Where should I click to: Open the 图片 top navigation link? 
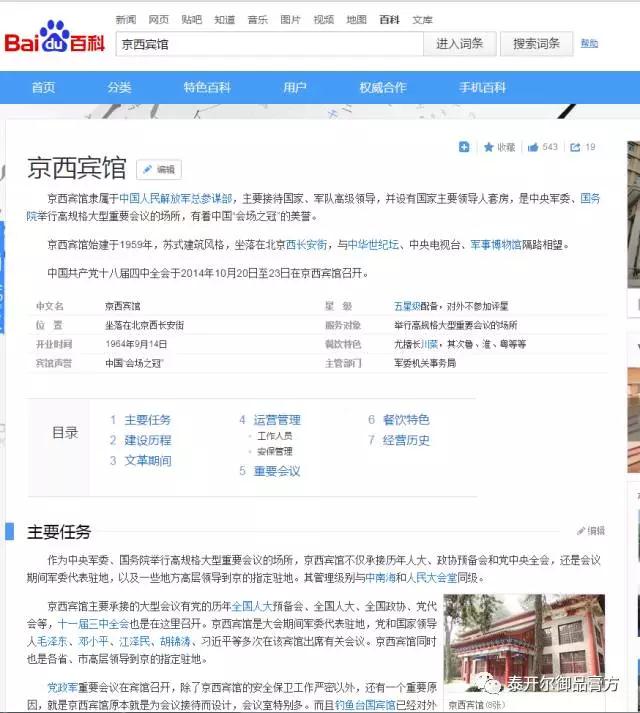coord(290,20)
